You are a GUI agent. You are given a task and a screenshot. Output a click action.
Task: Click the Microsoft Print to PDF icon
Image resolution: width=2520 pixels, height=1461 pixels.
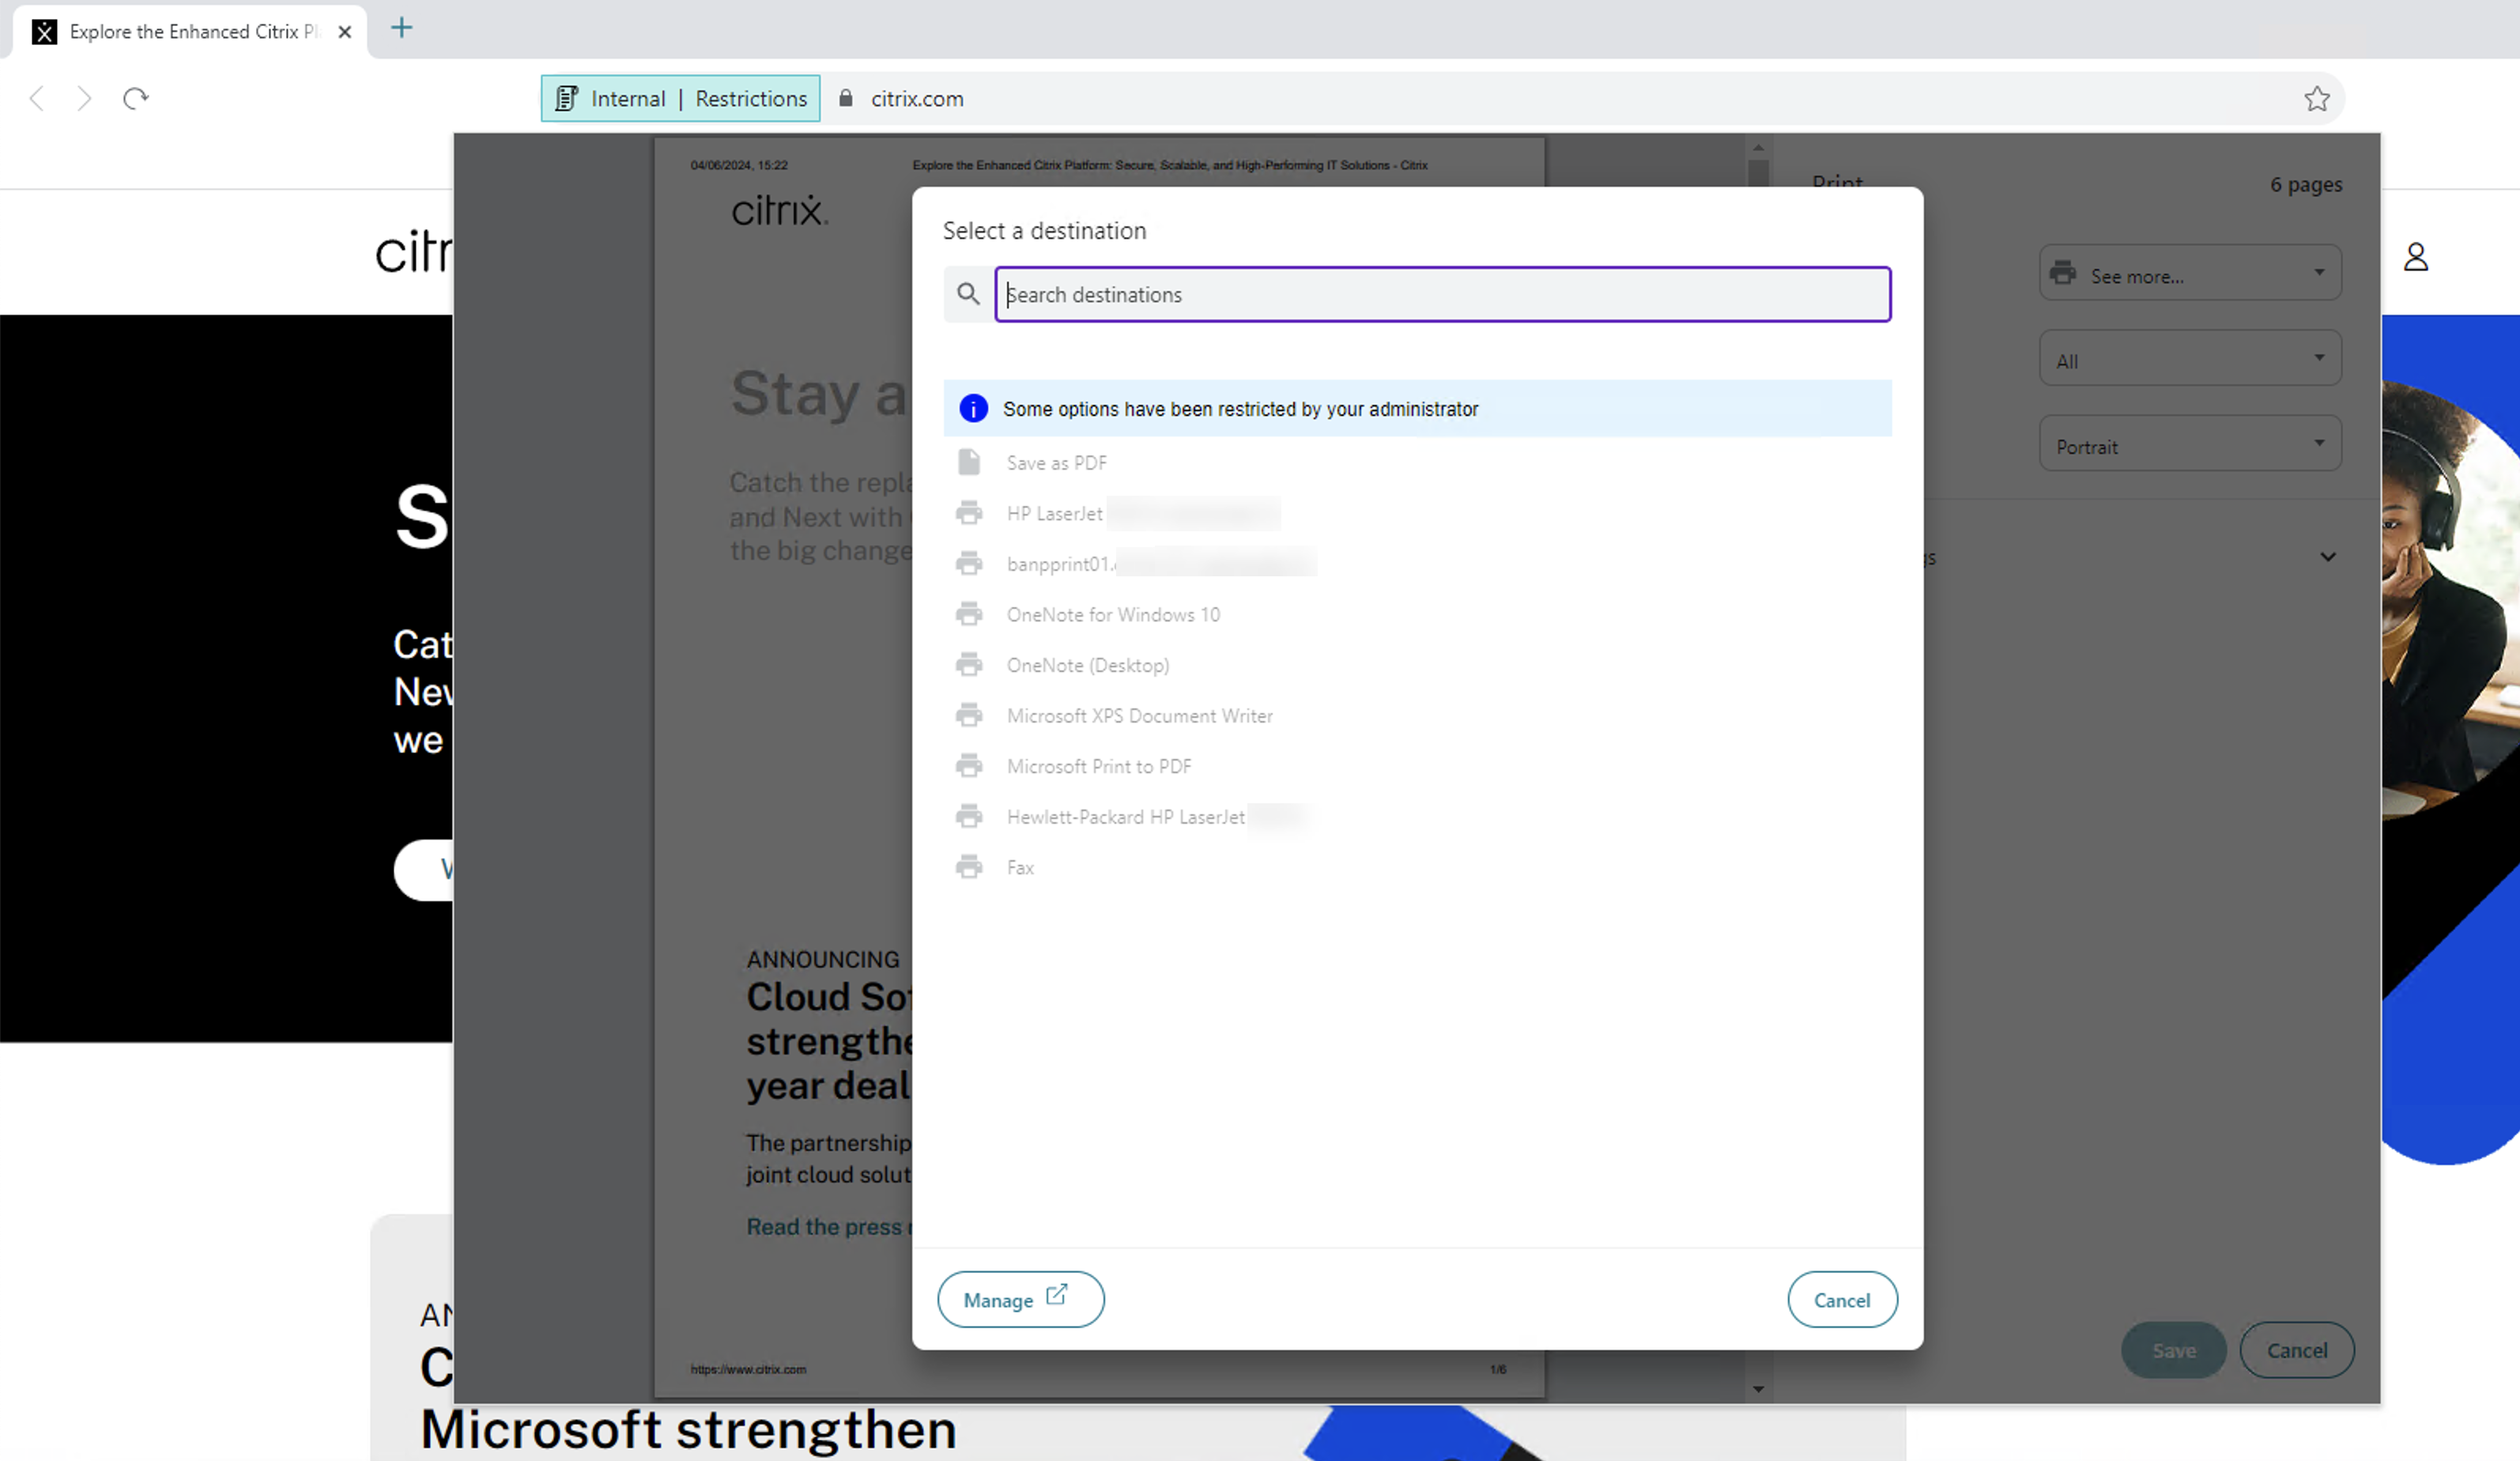[968, 765]
